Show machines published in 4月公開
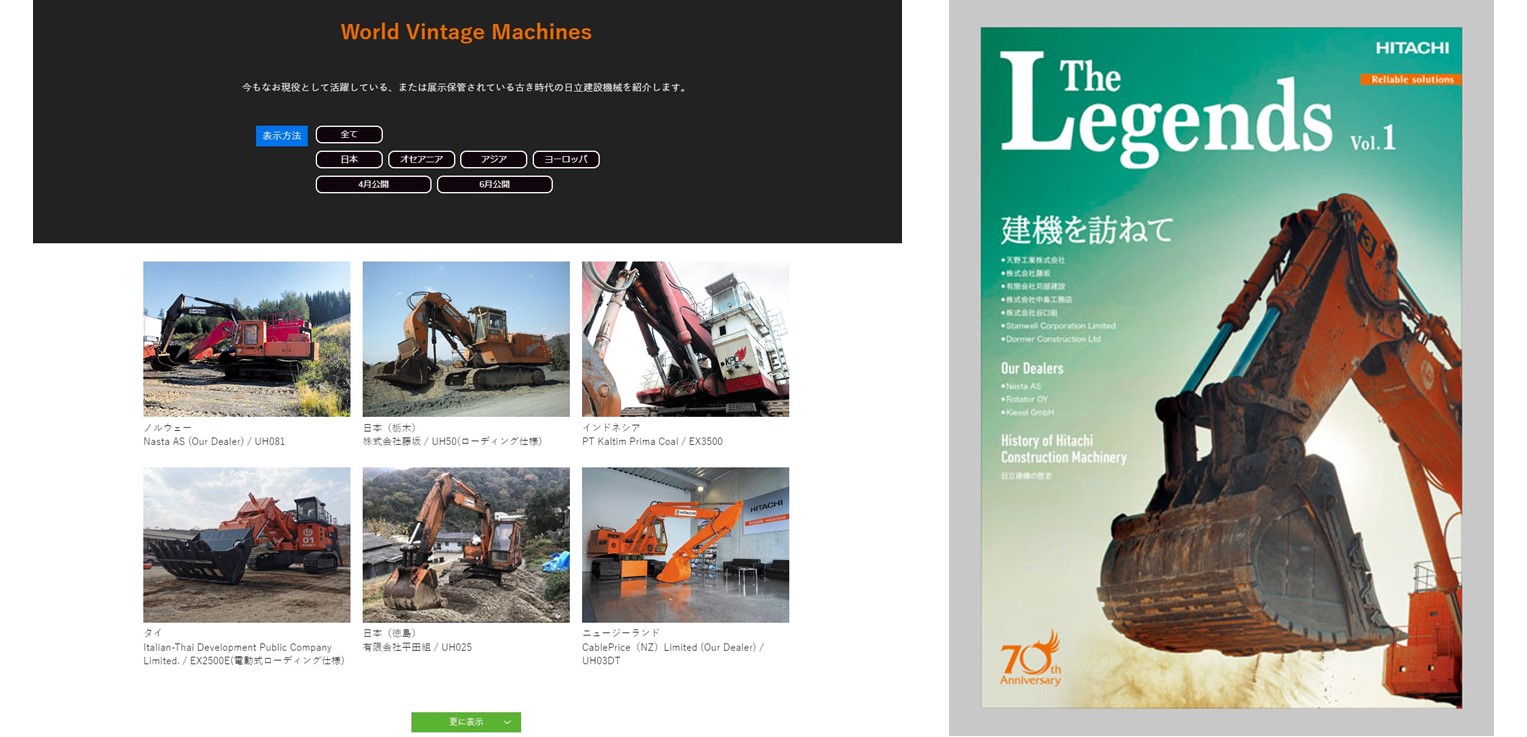1527x737 pixels. pos(373,185)
